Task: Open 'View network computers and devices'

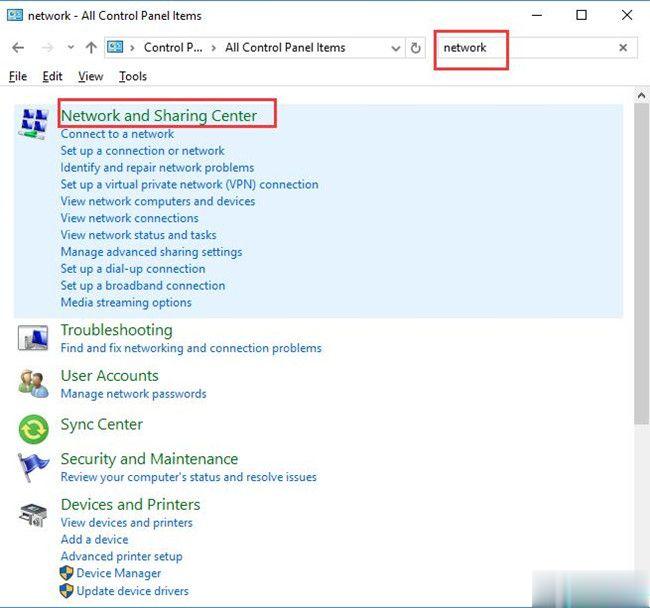Action: [158, 201]
